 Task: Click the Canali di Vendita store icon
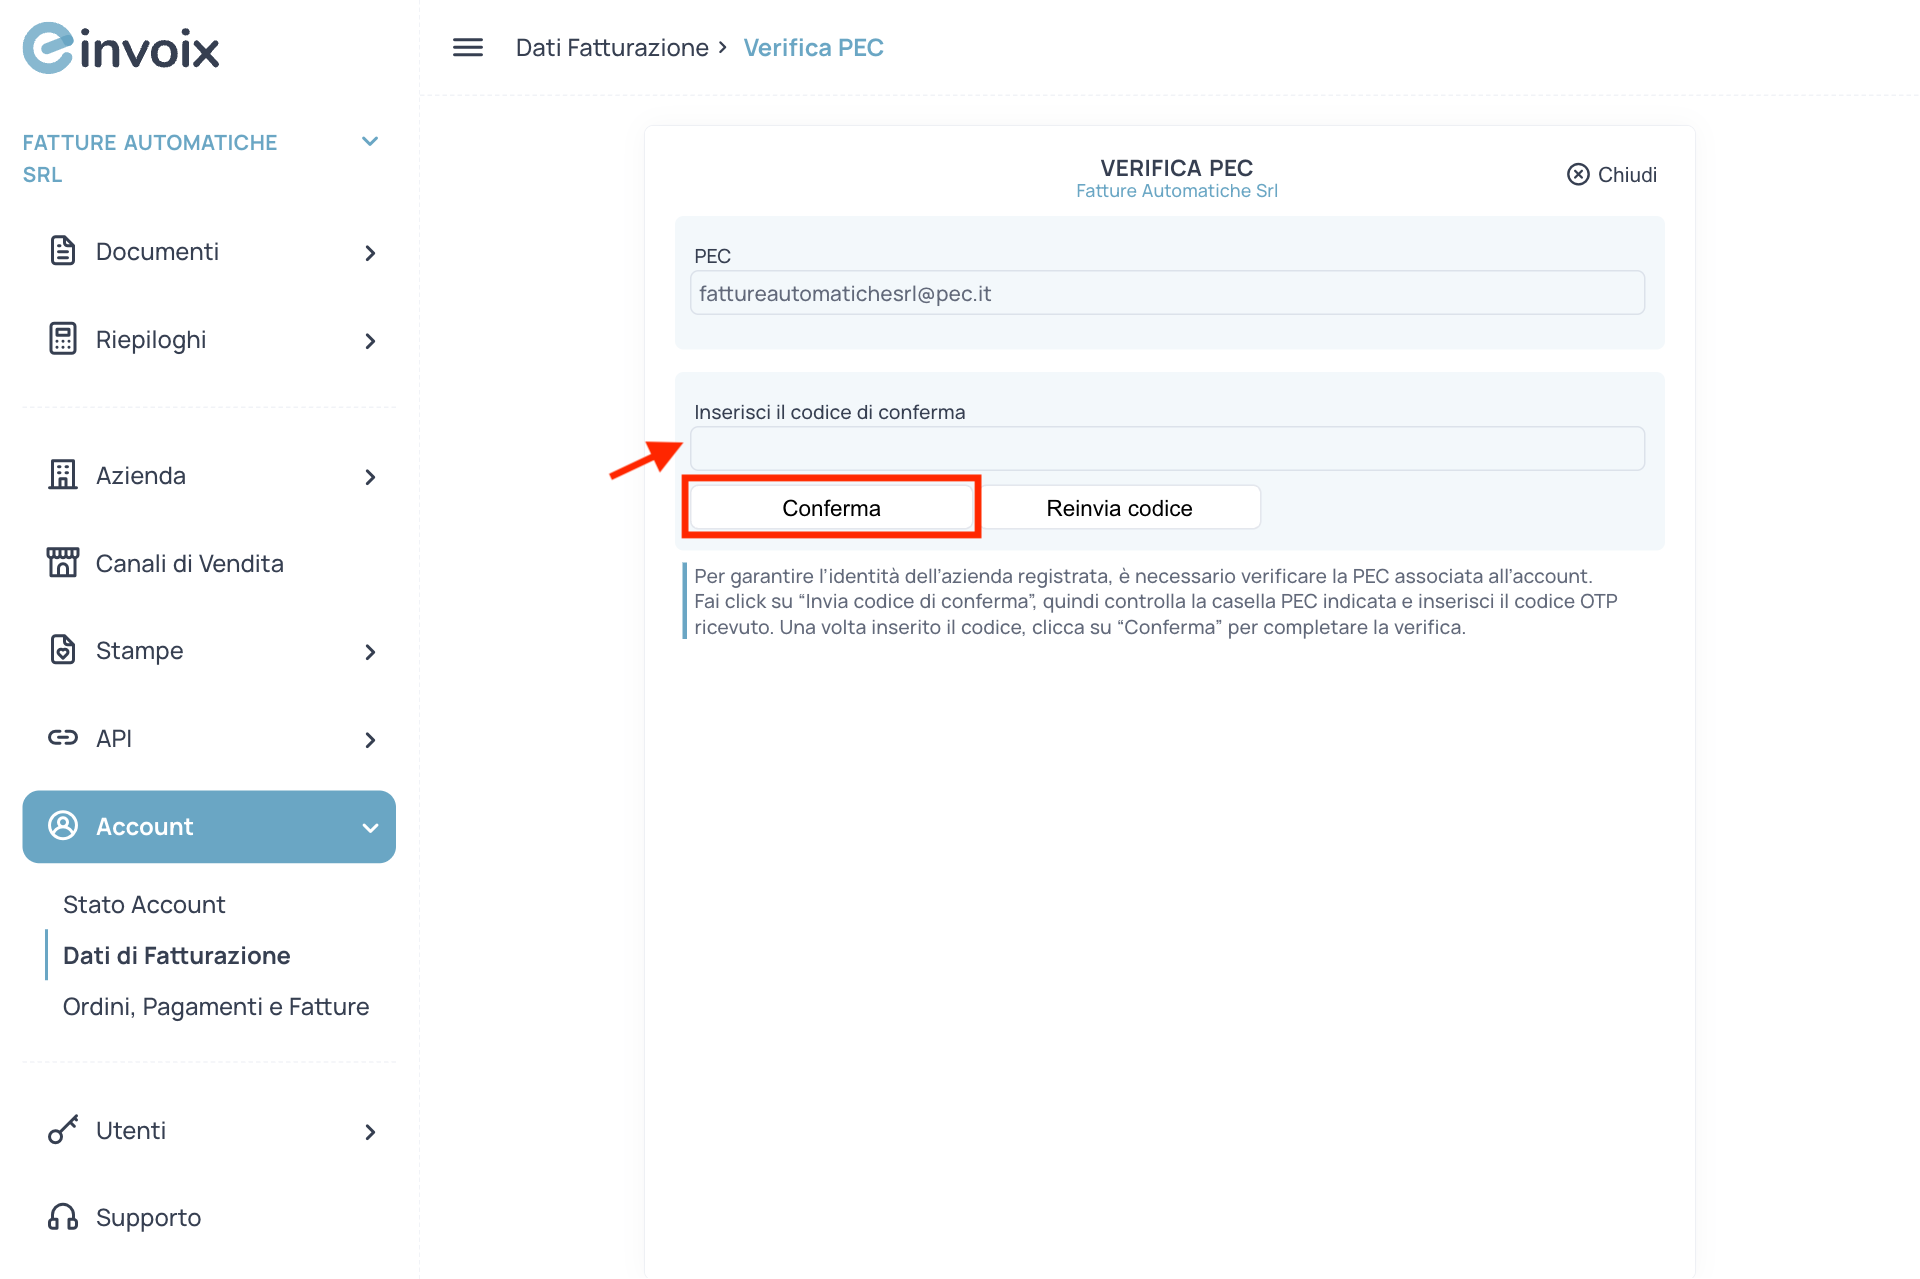(62, 563)
